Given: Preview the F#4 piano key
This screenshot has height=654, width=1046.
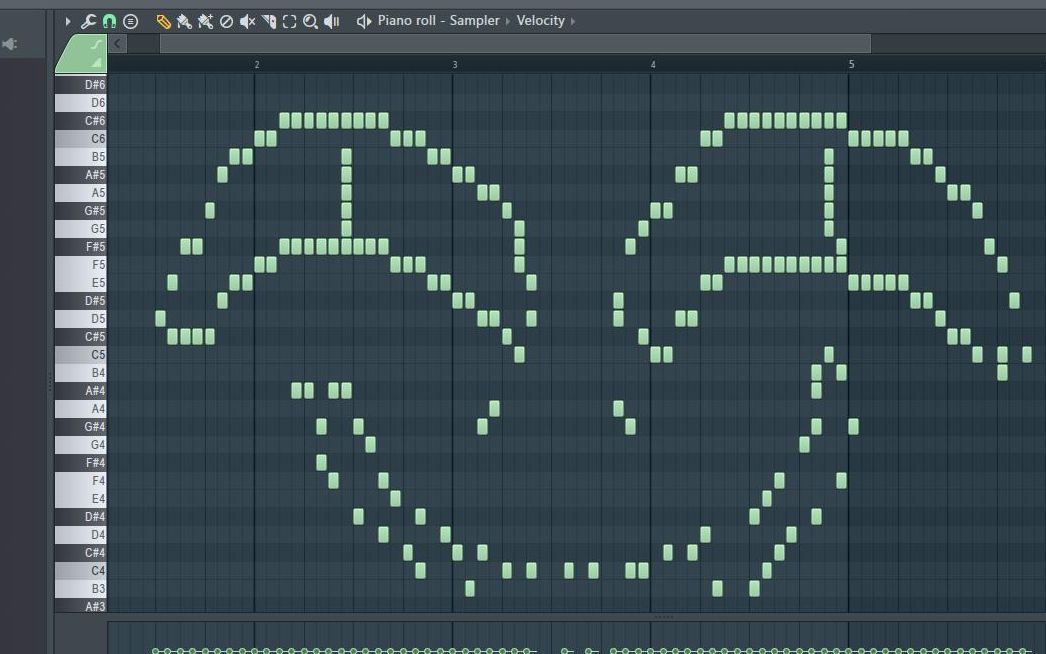Looking at the screenshot, I should [x=81, y=463].
